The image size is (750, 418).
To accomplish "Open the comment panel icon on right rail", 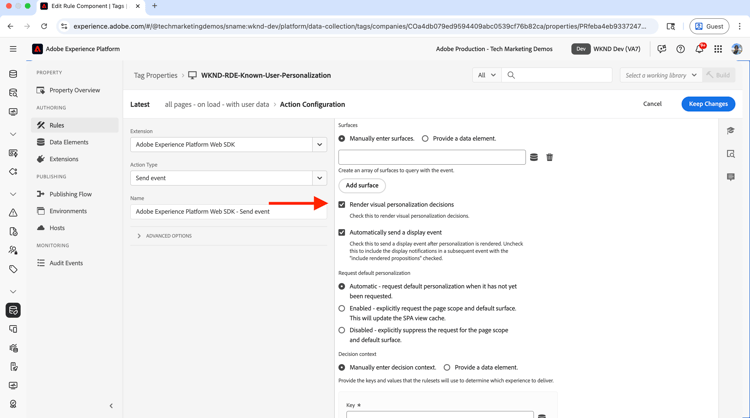I will point(730,177).
